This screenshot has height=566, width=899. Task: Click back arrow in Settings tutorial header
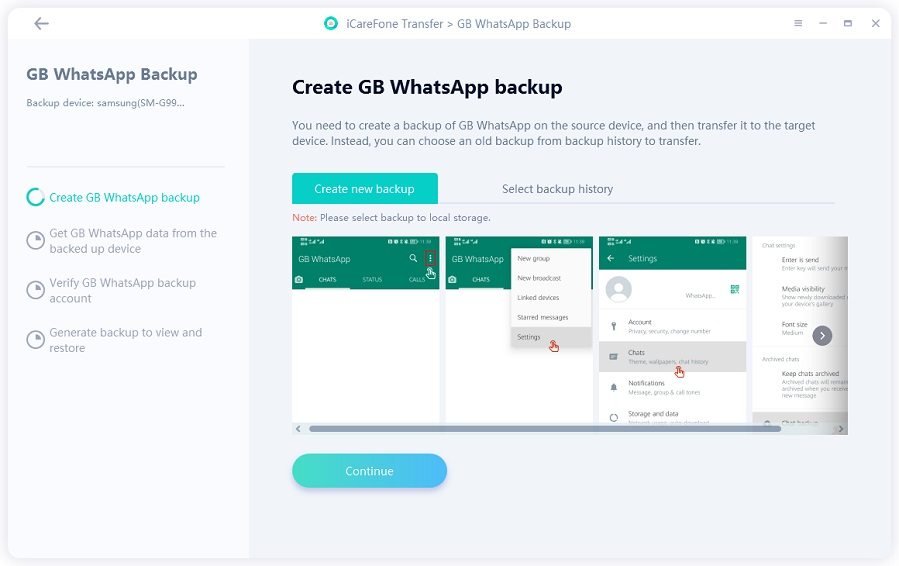pos(611,259)
